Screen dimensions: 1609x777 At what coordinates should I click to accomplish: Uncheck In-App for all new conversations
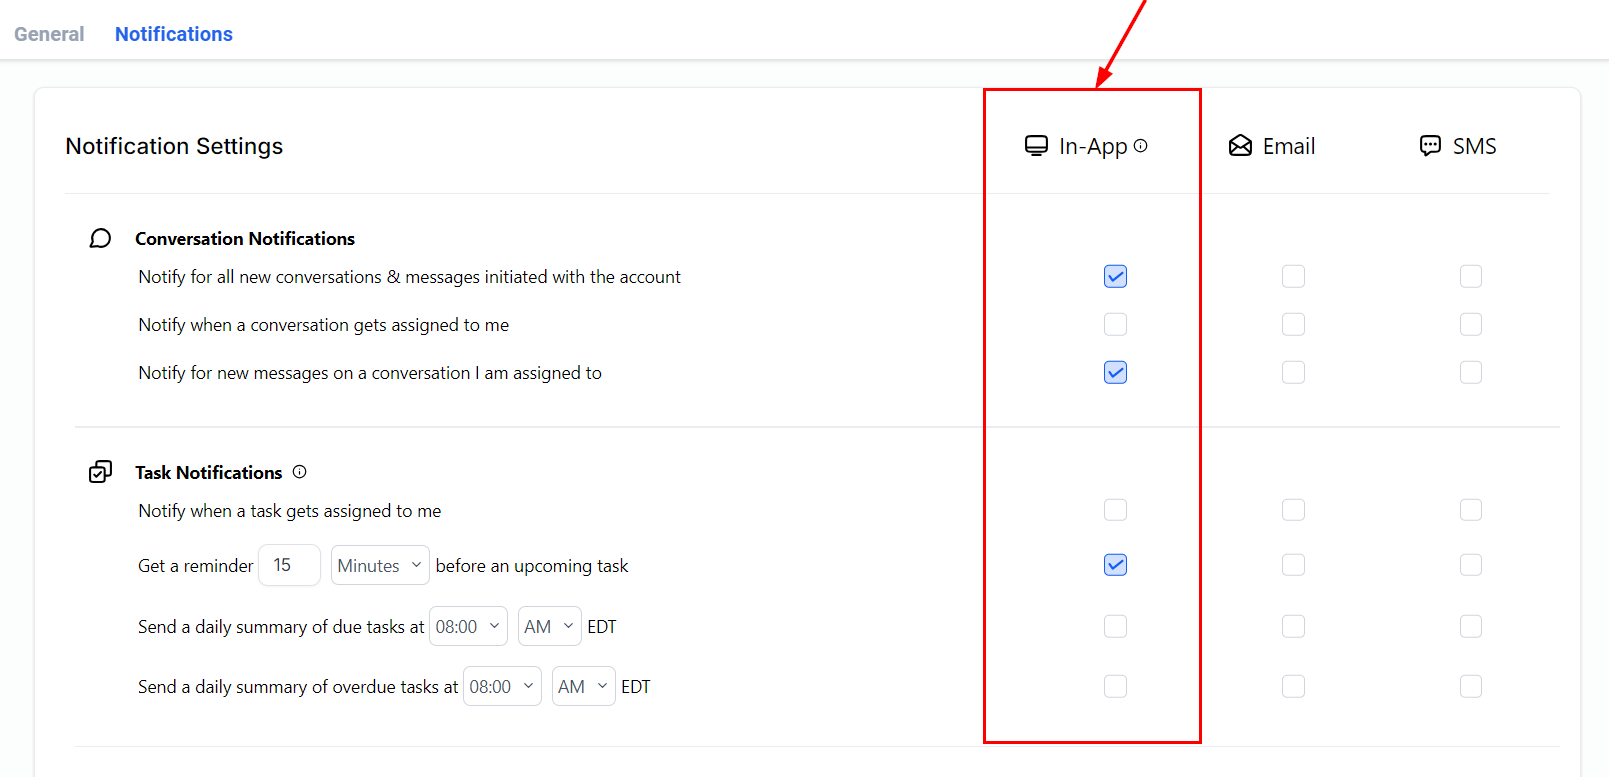click(x=1115, y=276)
